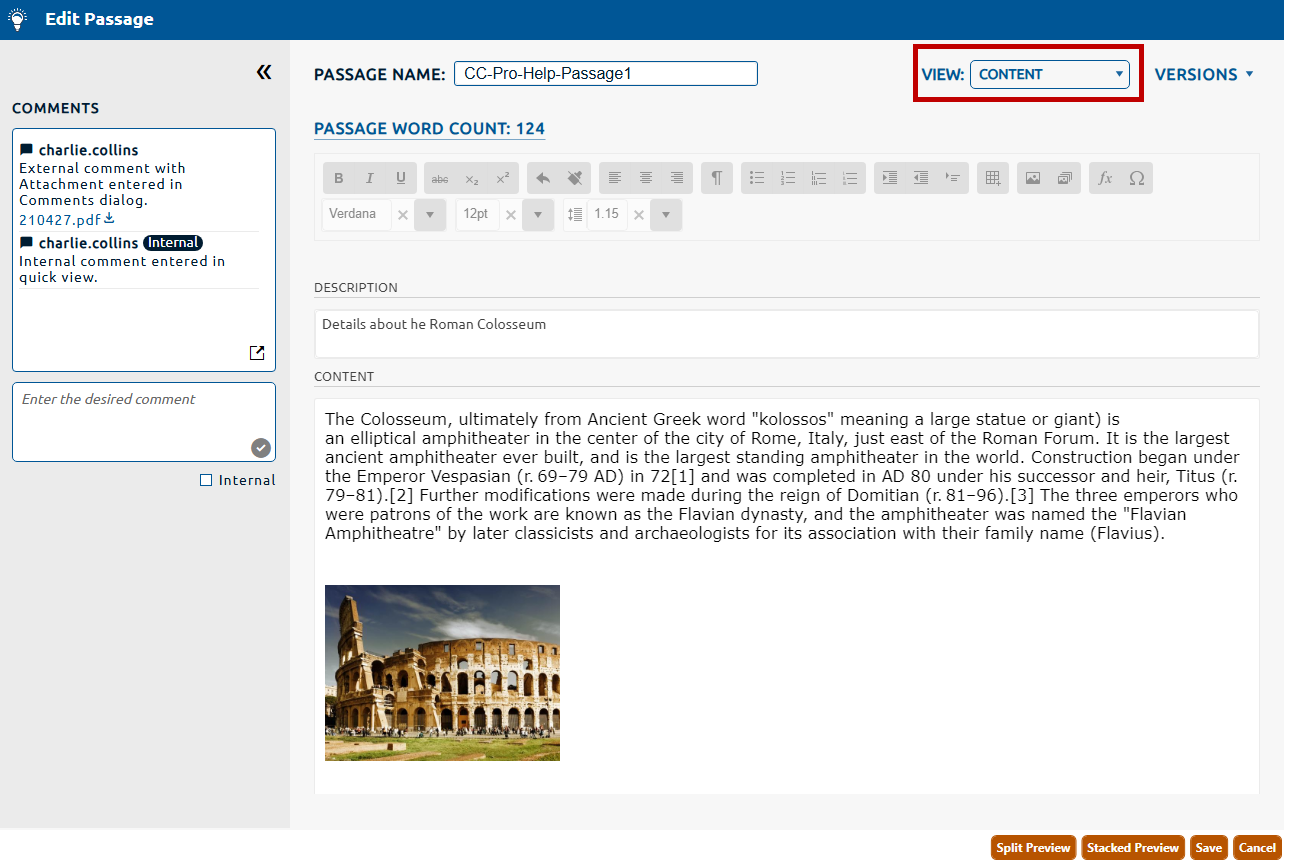Submit comment using checkmark icon
This screenshot has width=1290, height=865.
261,447
